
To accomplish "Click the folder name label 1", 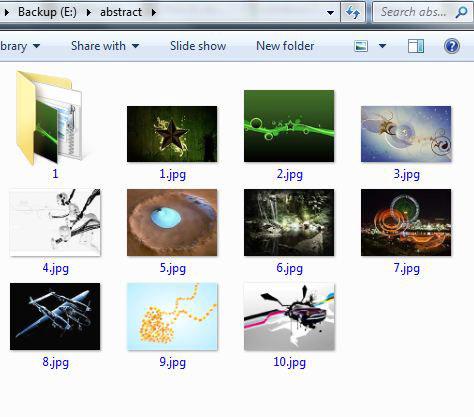I will (55, 174).
